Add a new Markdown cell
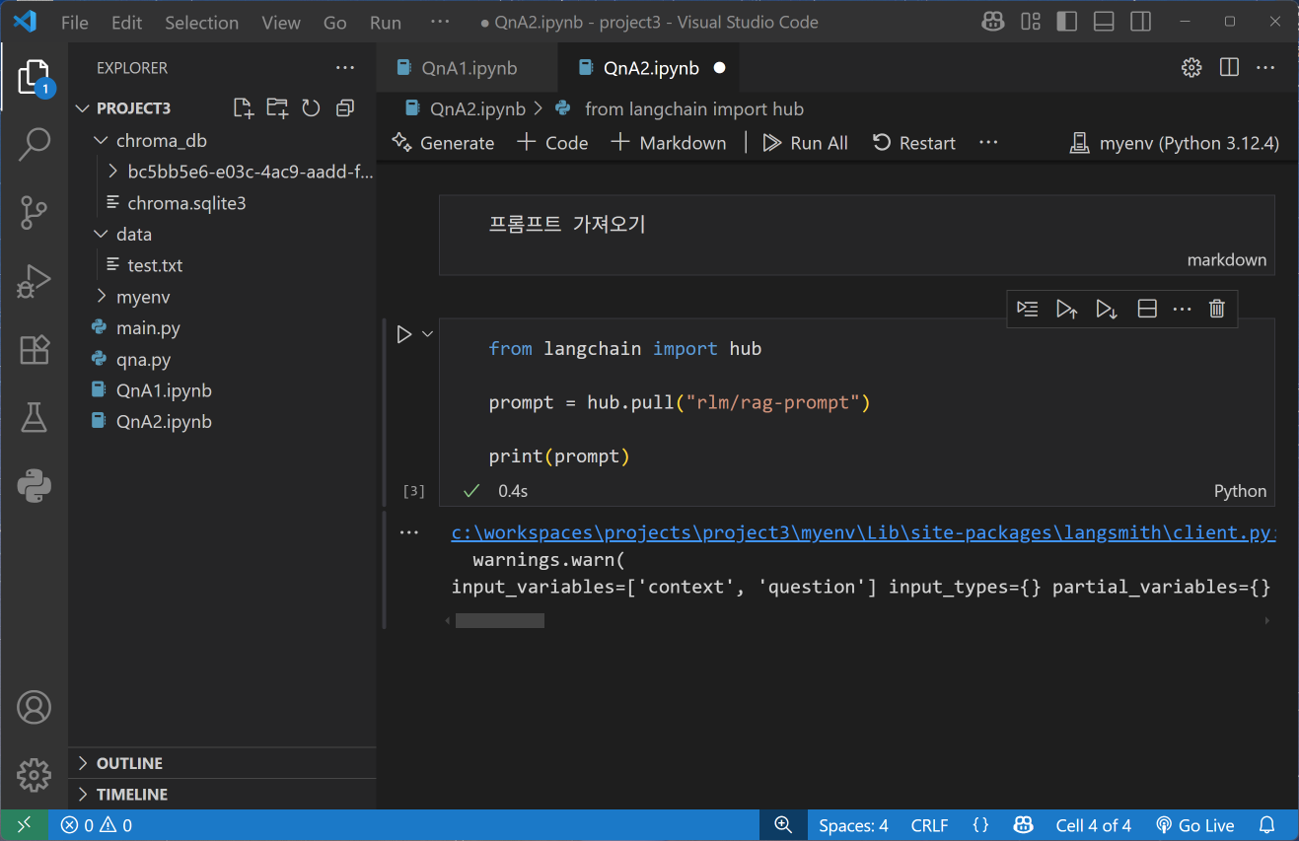 click(x=669, y=143)
